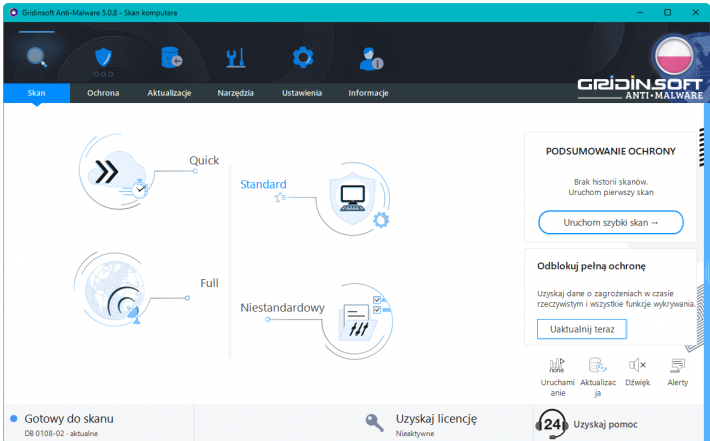The height and width of the screenshot is (441, 710).
Task: Click DB 0108-02 aktualne database status
Action: [x=61, y=433]
